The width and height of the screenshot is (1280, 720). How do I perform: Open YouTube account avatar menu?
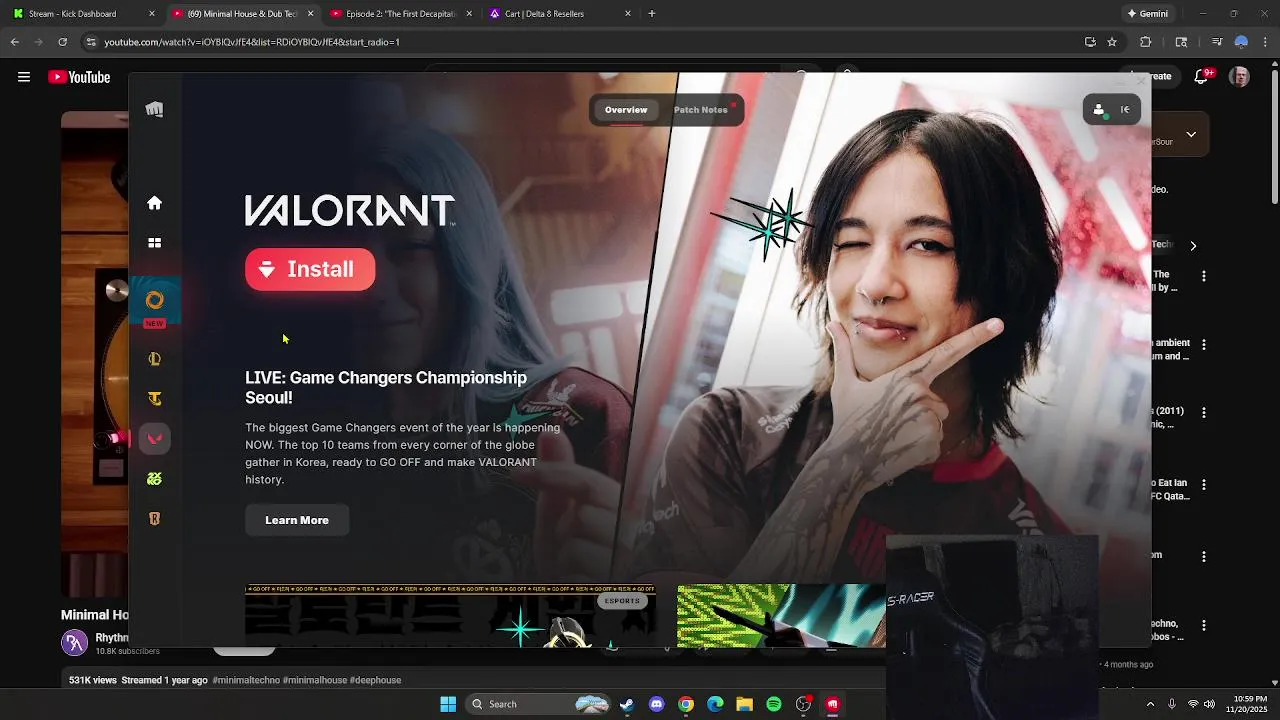click(1239, 77)
